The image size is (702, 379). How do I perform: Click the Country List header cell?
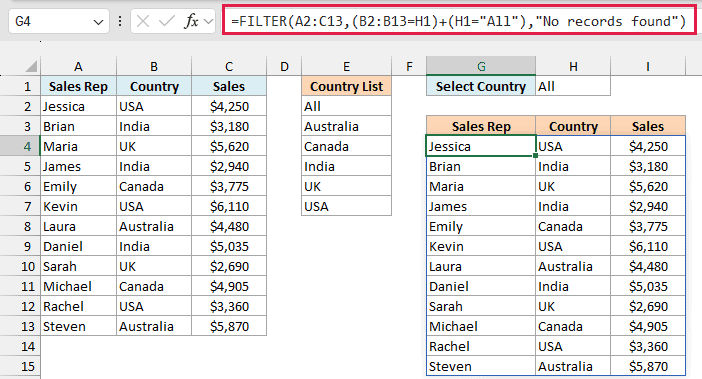click(x=347, y=86)
